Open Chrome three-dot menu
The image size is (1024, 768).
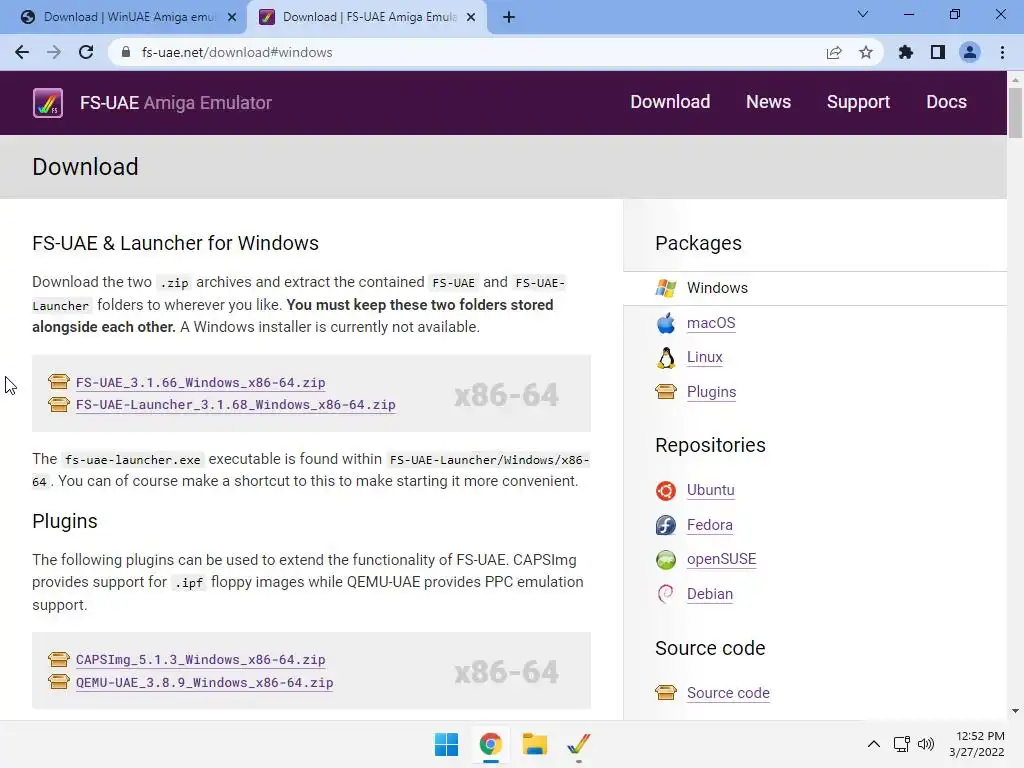[1002, 52]
